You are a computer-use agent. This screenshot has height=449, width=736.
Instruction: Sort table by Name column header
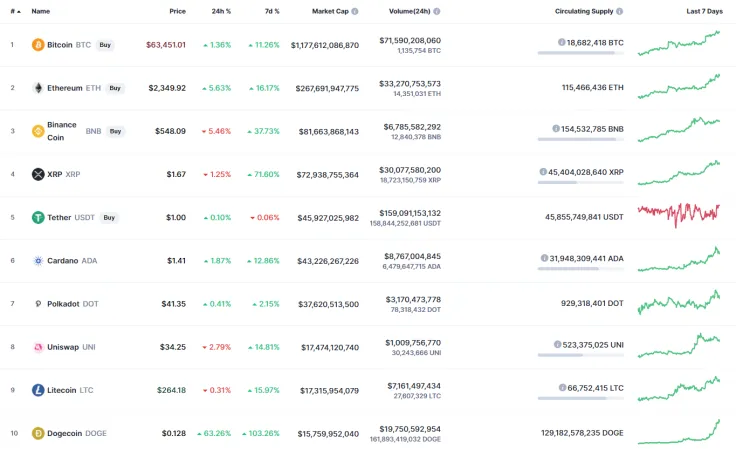(x=41, y=11)
